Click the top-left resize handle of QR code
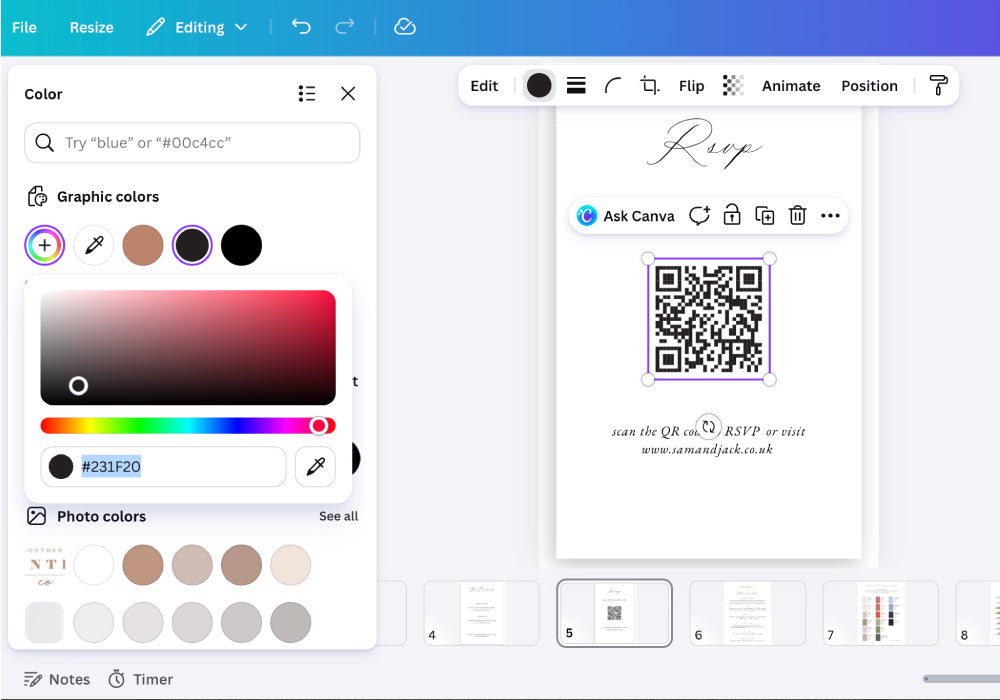The image size is (1000, 700). tap(648, 259)
